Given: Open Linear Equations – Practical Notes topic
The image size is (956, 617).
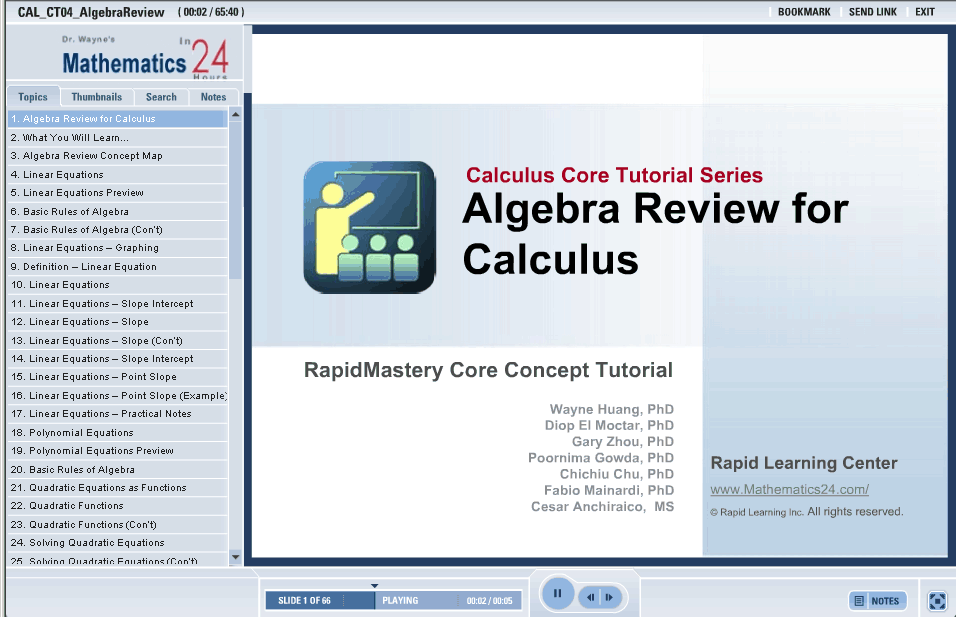Looking at the screenshot, I should [x=118, y=414].
